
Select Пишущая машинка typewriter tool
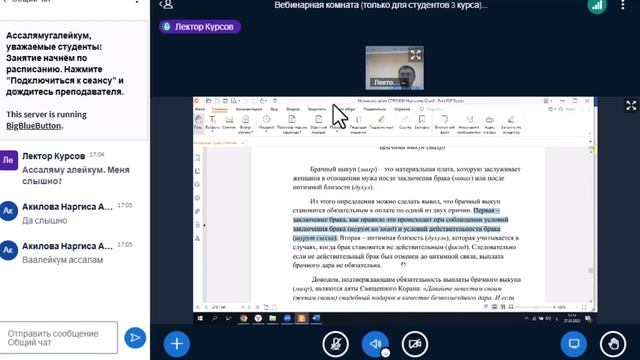tap(358, 124)
